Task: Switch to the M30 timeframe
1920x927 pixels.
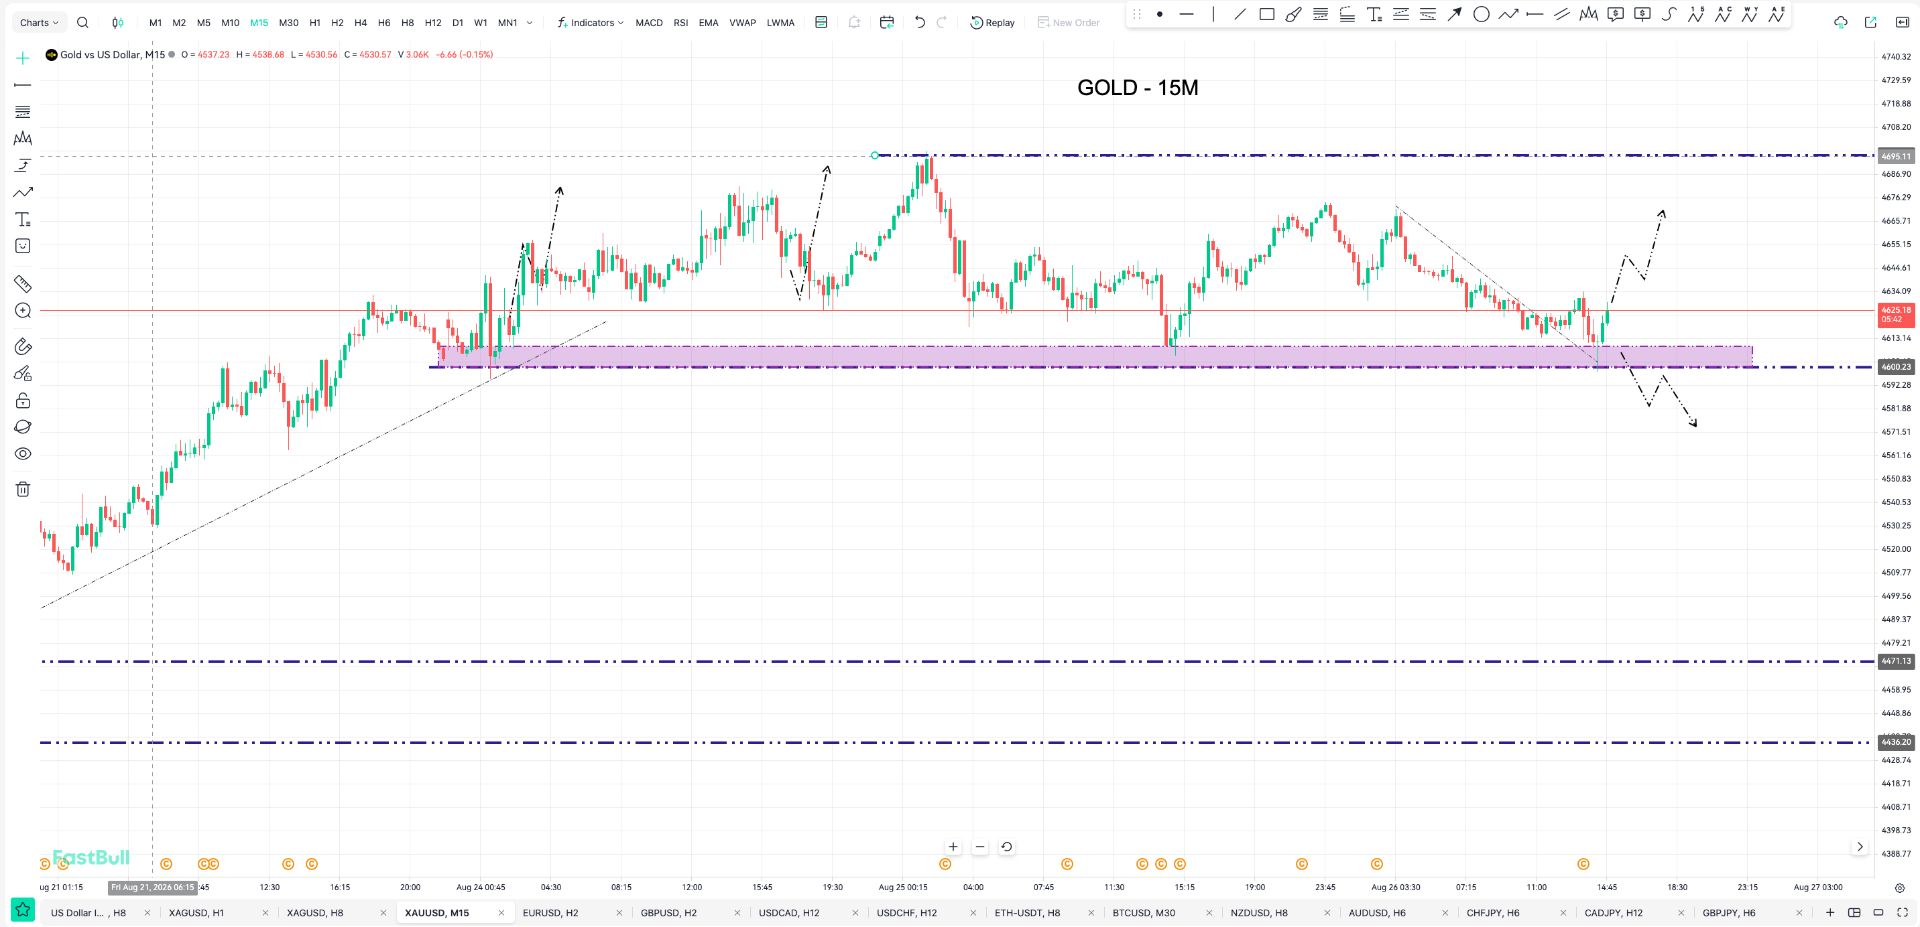Action: click(x=288, y=22)
